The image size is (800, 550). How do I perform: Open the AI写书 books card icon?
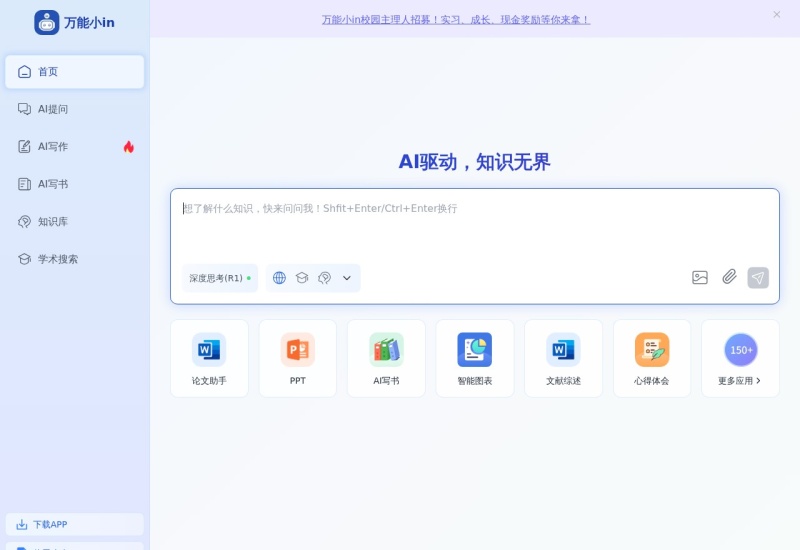point(386,350)
